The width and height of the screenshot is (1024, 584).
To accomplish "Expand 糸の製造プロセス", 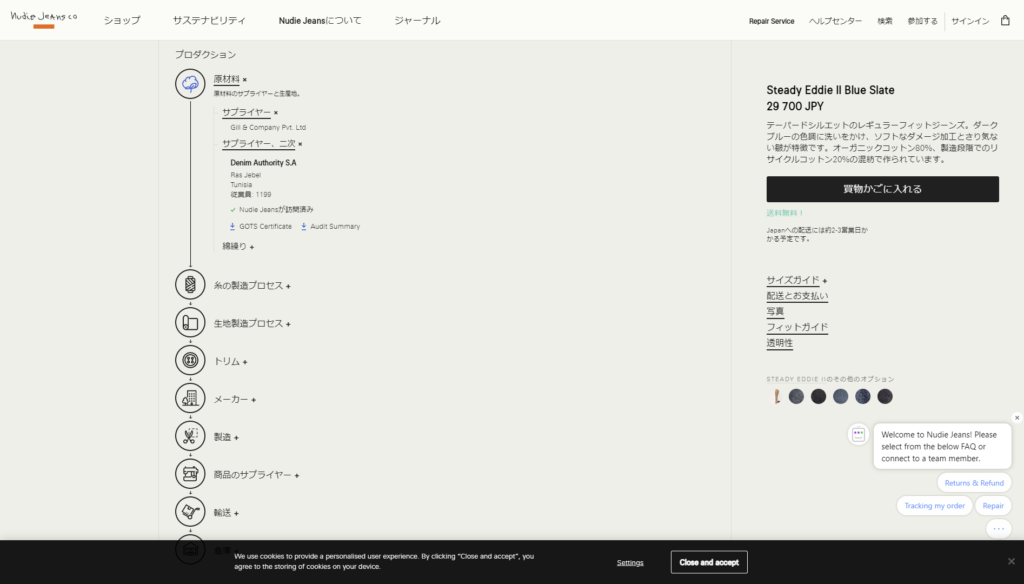I will (x=252, y=285).
